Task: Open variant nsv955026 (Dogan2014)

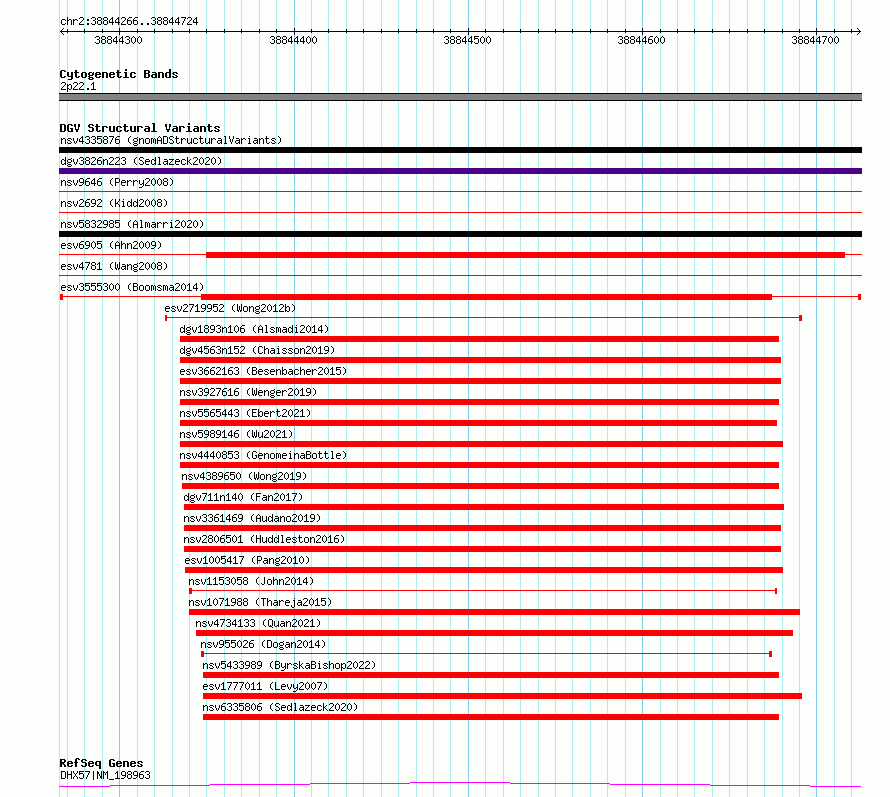Action: pos(263,644)
